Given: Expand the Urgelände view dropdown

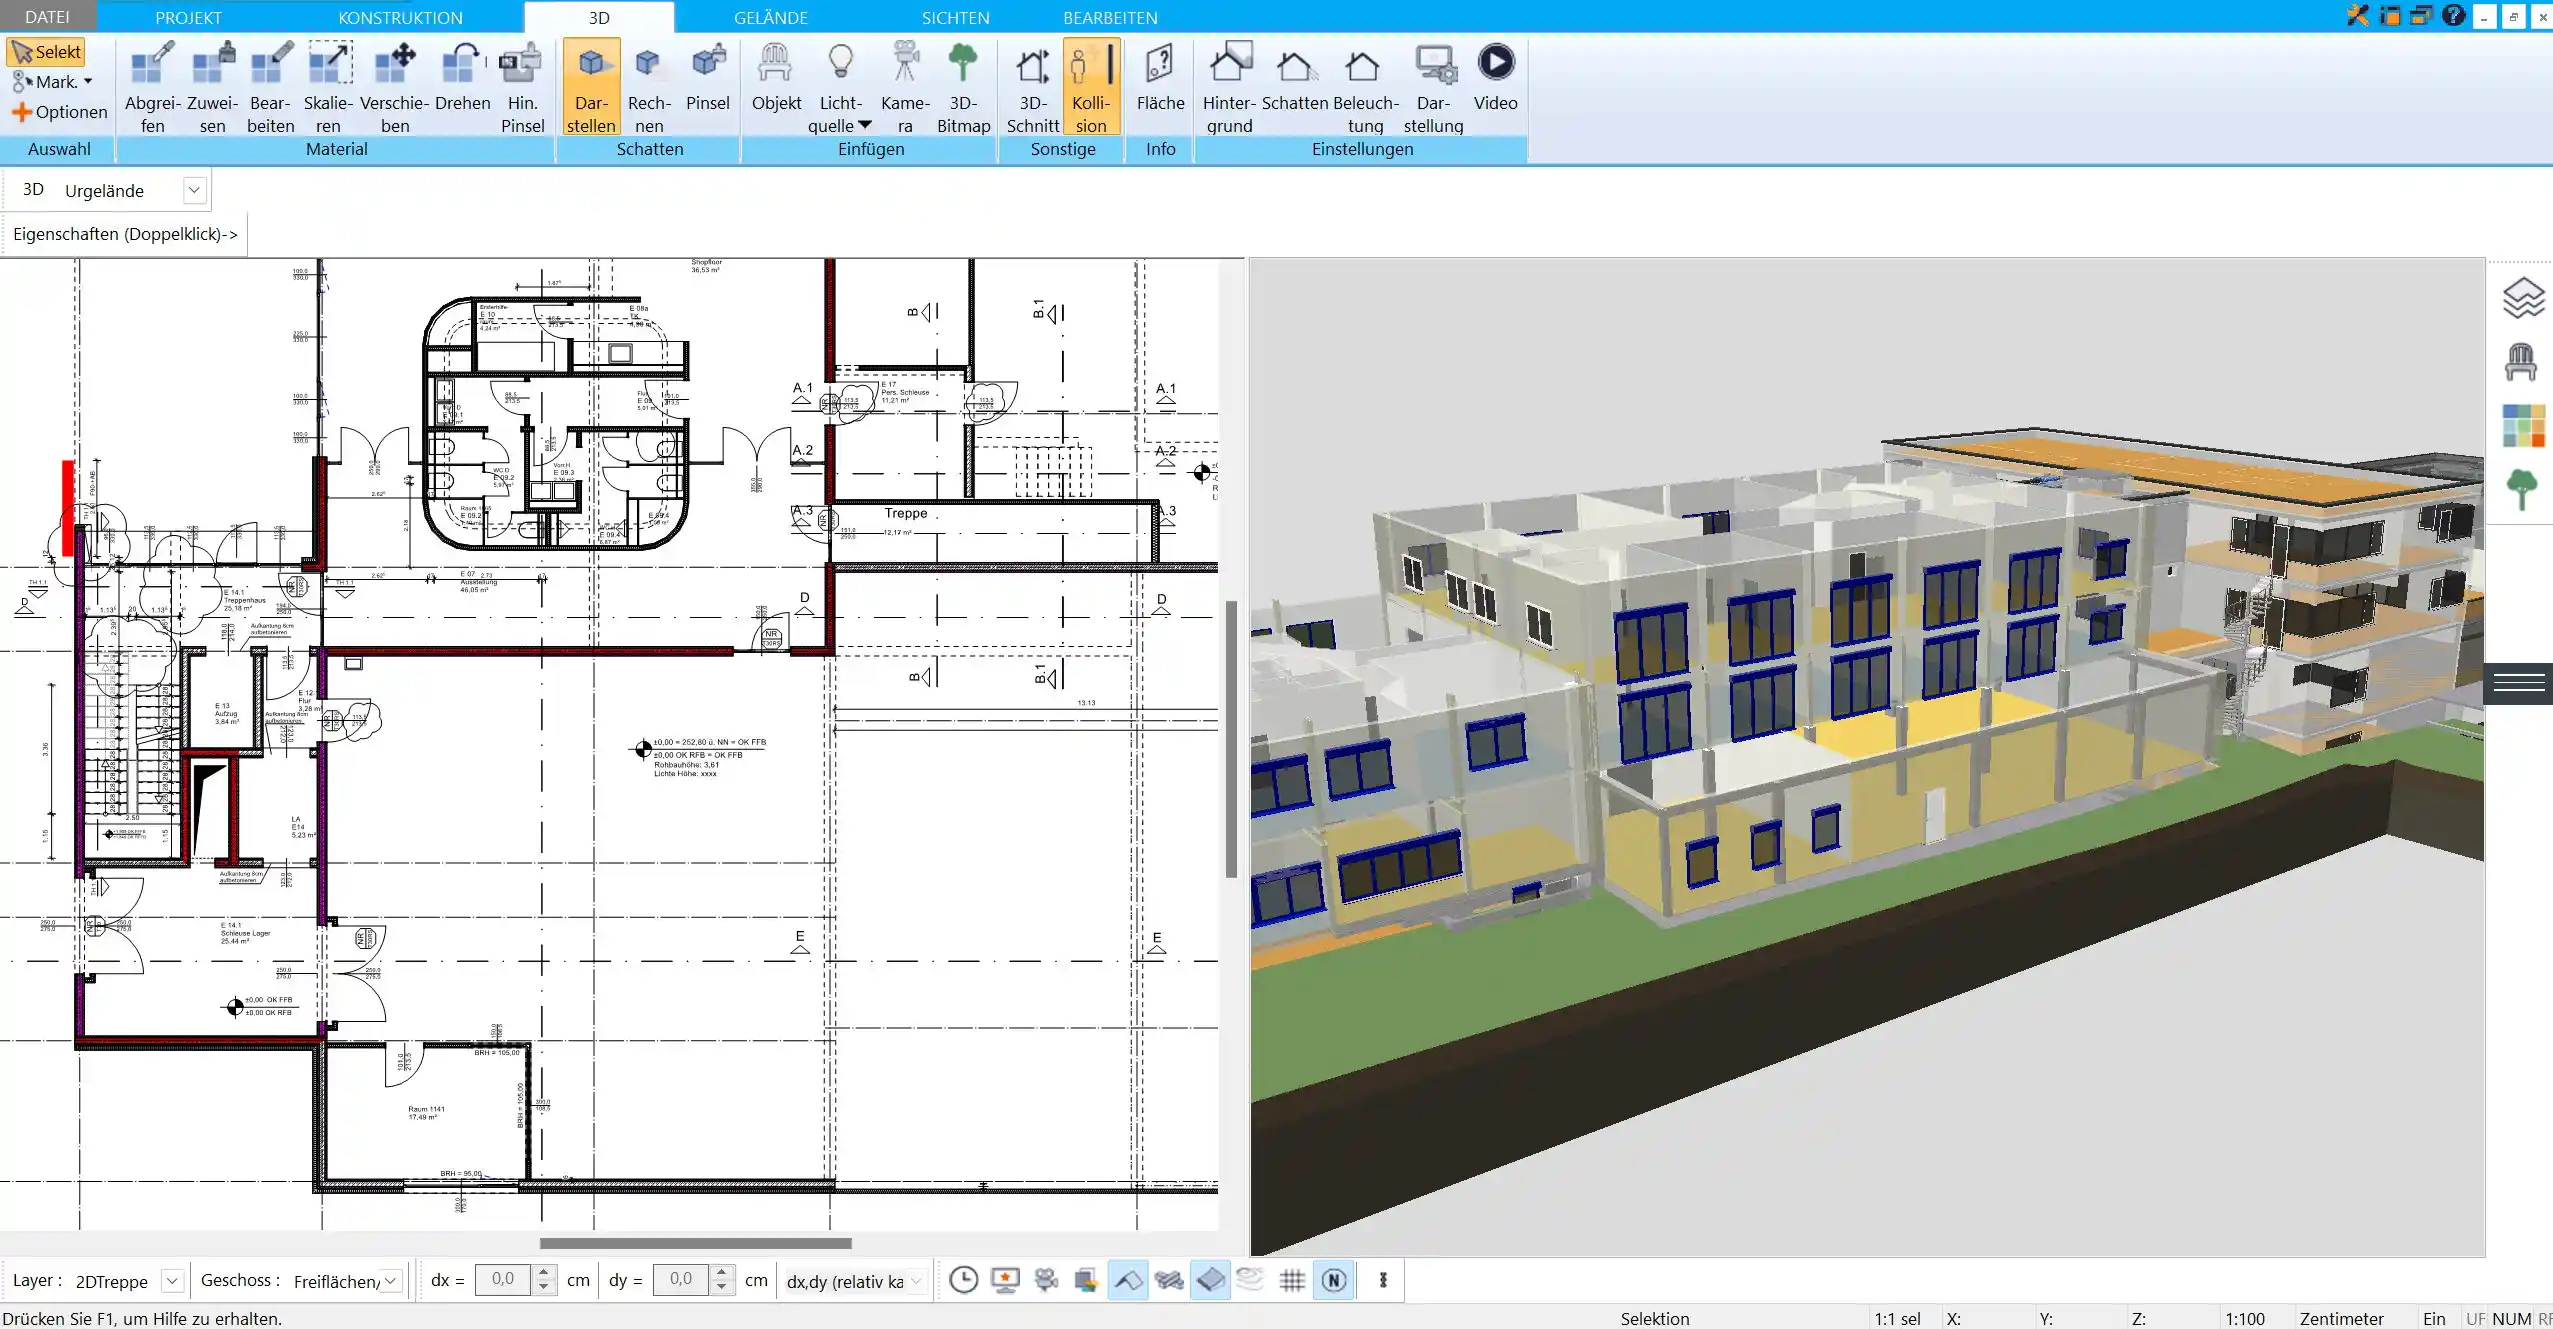Looking at the screenshot, I should [194, 190].
